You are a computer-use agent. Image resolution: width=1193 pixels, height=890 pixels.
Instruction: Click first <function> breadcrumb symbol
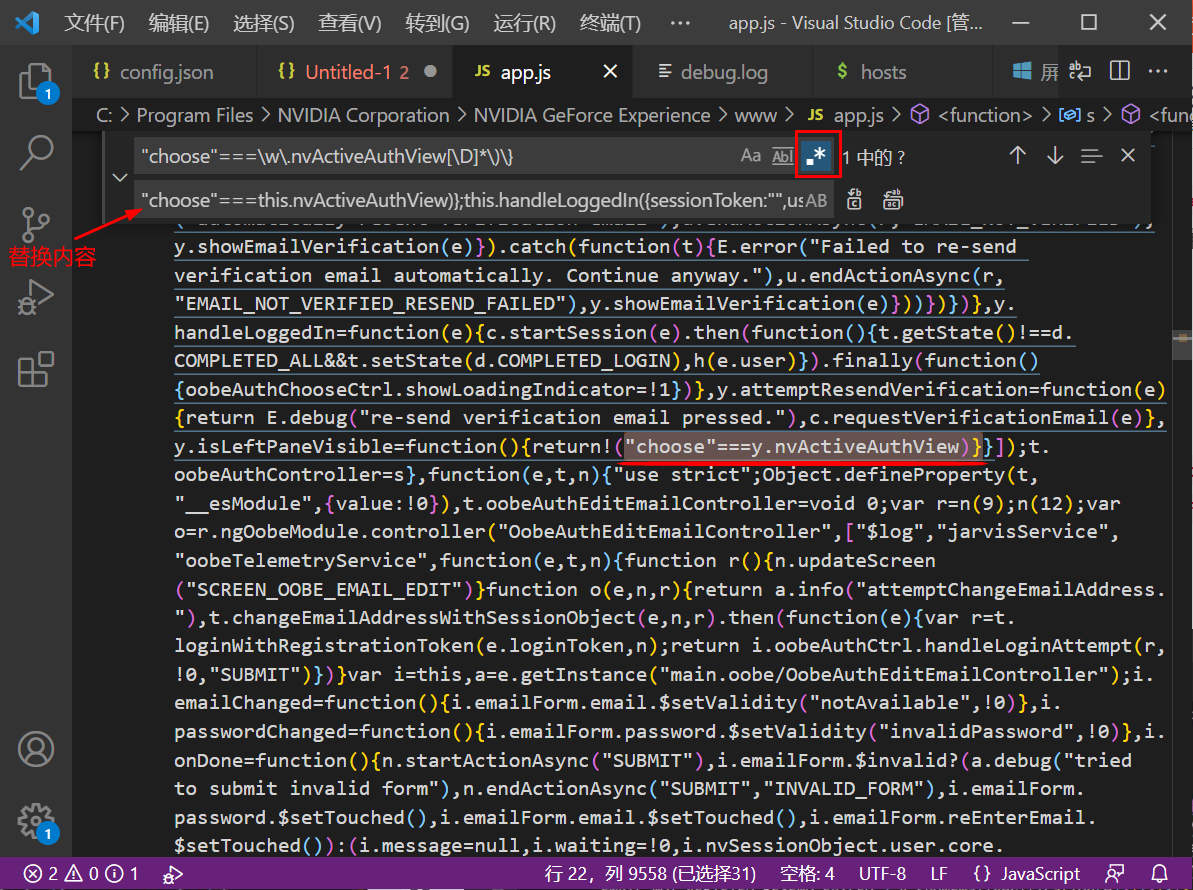pyautogui.click(x=972, y=115)
